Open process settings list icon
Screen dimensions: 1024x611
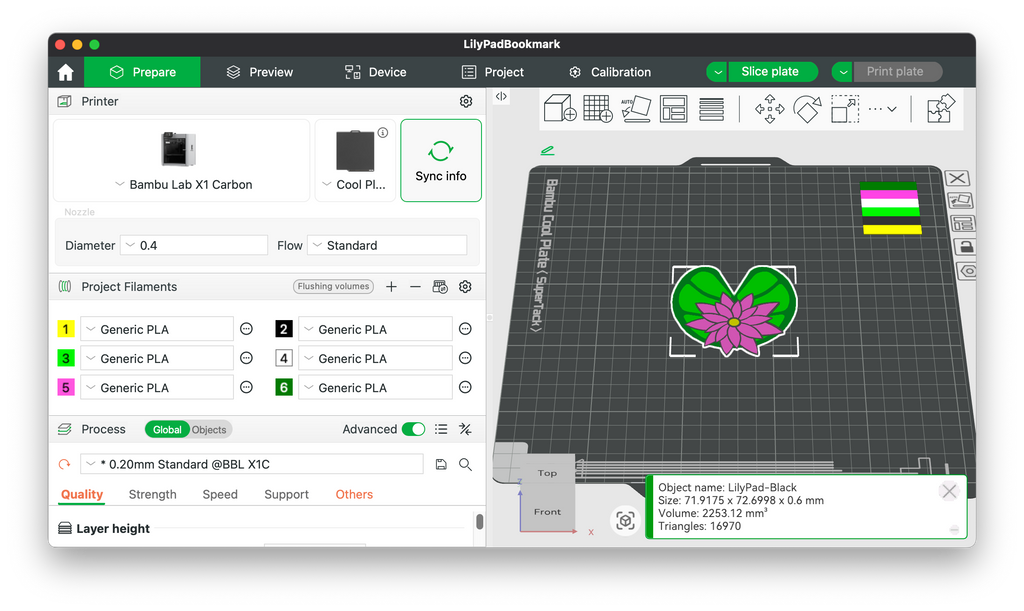(441, 429)
